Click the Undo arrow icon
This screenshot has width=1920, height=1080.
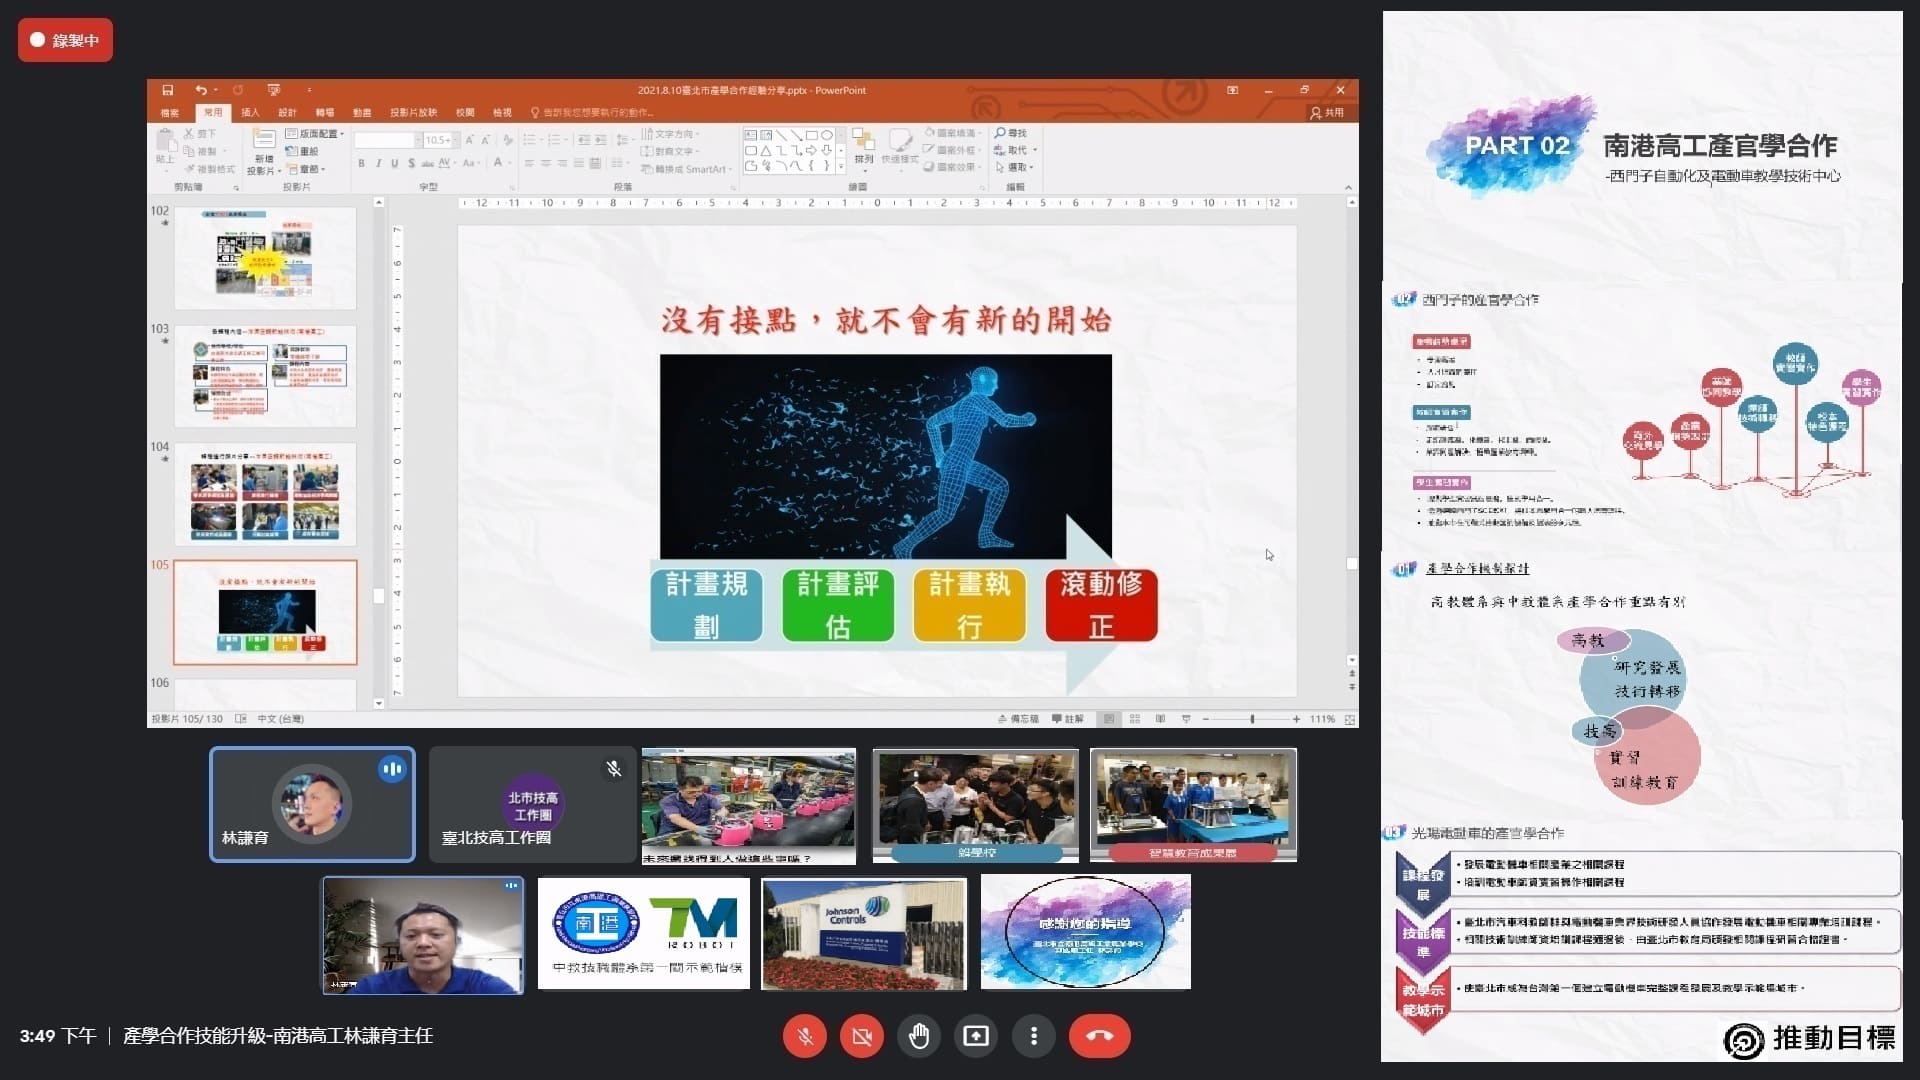[201, 90]
